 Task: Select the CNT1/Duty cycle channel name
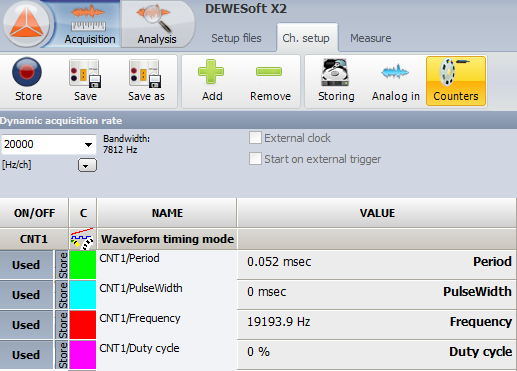pyautogui.click(x=139, y=348)
